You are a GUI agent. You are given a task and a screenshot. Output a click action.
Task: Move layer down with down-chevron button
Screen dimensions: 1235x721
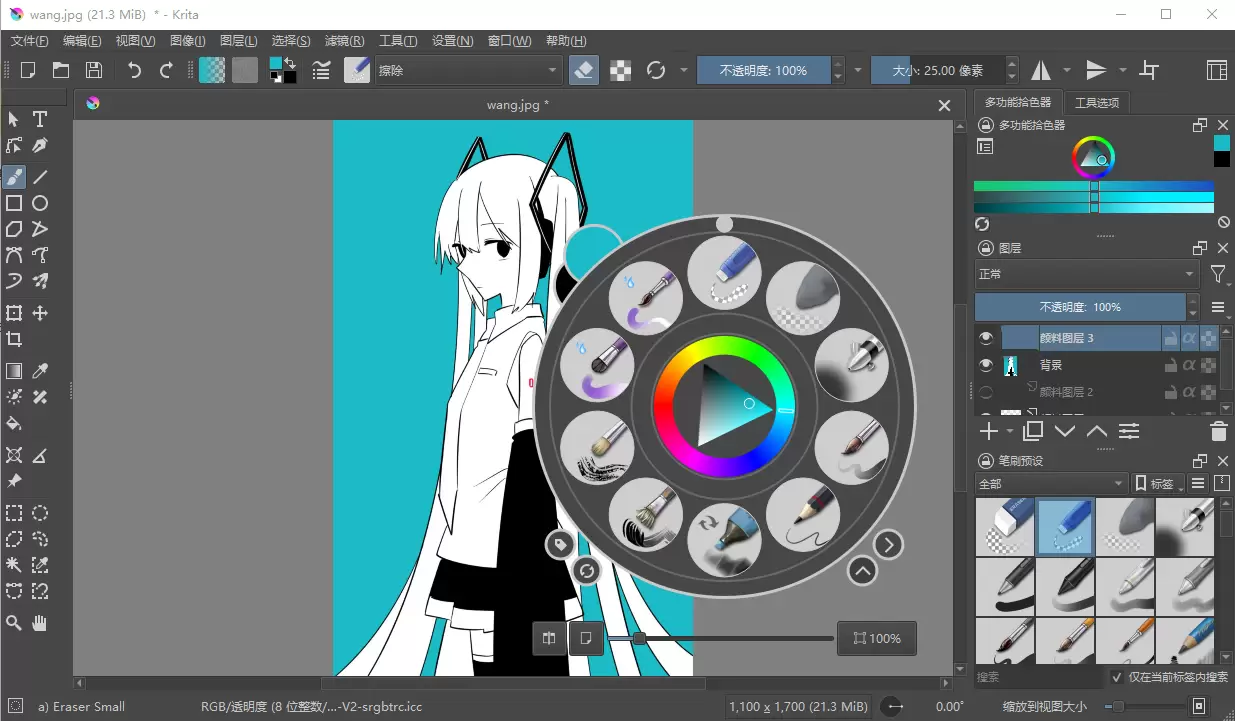click(1065, 431)
